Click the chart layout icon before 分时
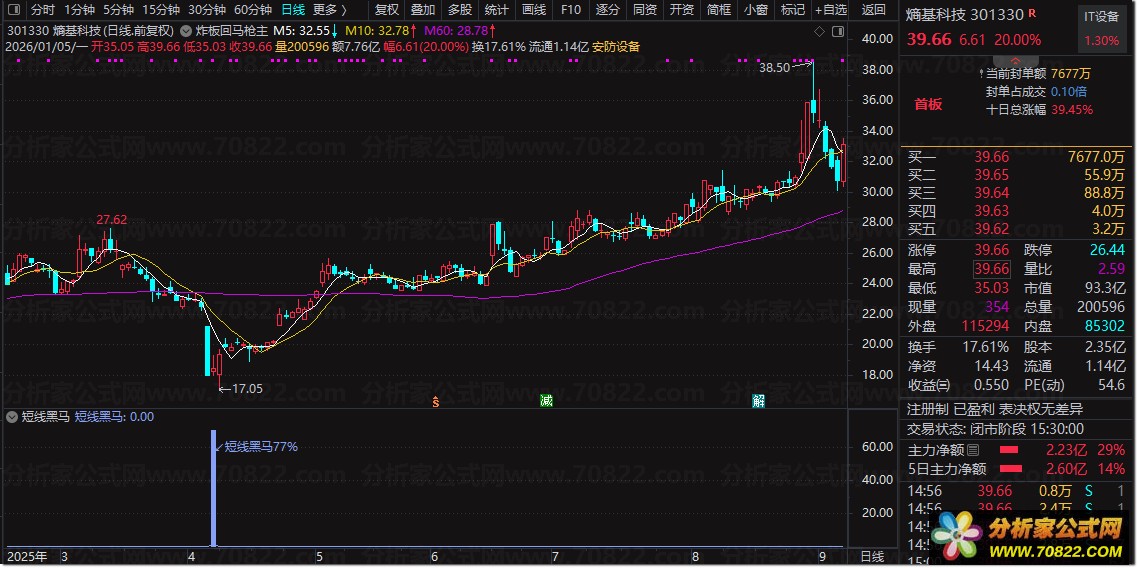This screenshot has height=568, width=1139. (x=12, y=10)
